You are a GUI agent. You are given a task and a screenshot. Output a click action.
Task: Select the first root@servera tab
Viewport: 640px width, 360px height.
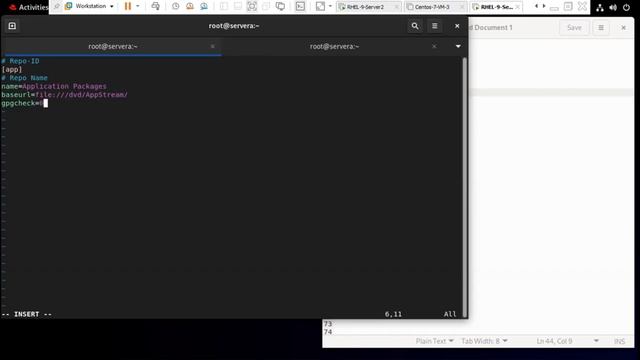pos(113,47)
